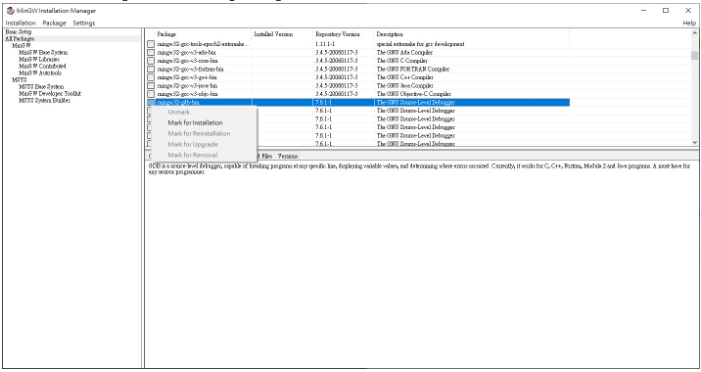Tick checkbox for mingw32-gcc-v3-objc-bin
The height and width of the screenshot is (372, 701).
(x=151, y=94)
